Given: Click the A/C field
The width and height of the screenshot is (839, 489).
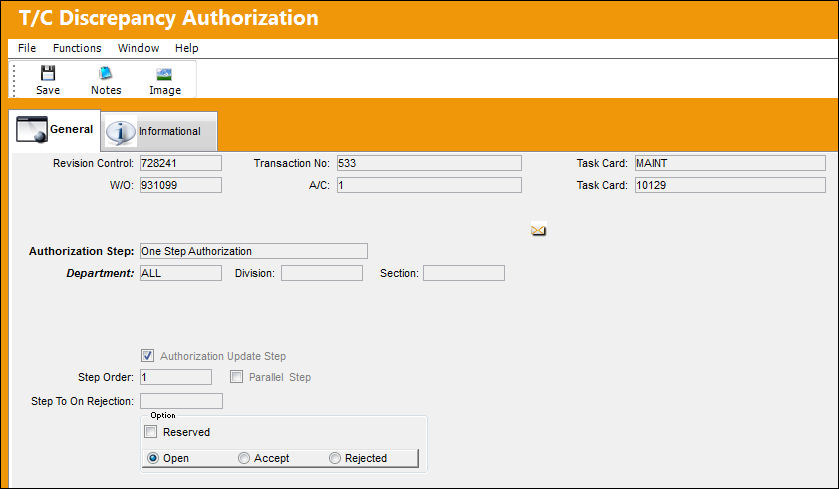Looking at the screenshot, I should point(429,185).
